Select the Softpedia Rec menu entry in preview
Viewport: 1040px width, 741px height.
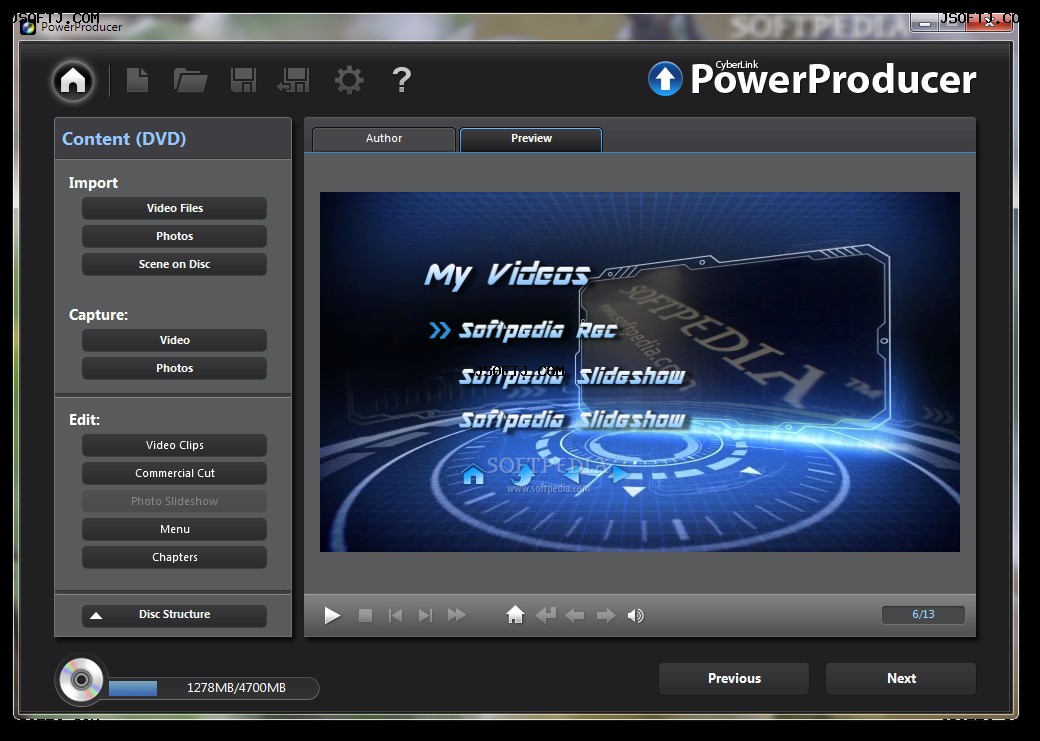538,330
